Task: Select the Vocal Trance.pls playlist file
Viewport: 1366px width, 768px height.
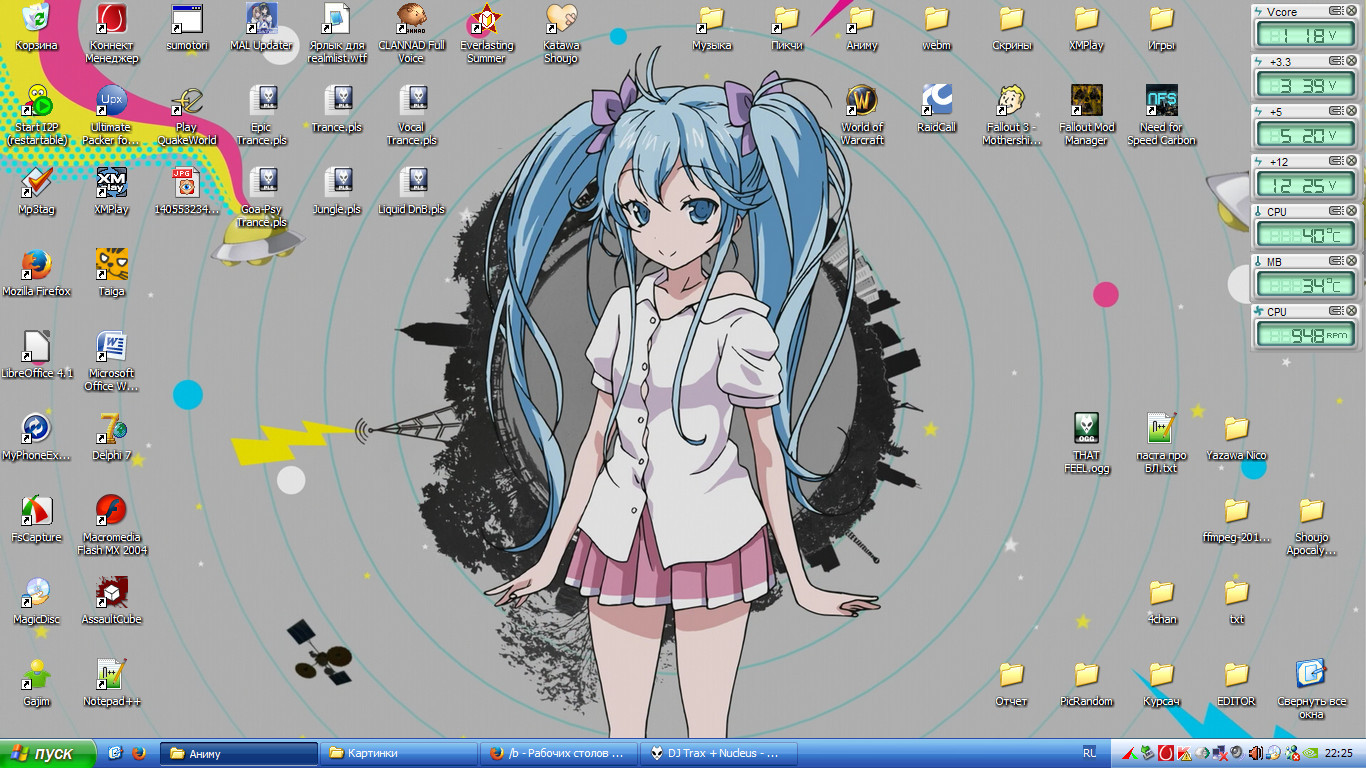Action: pos(411,115)
